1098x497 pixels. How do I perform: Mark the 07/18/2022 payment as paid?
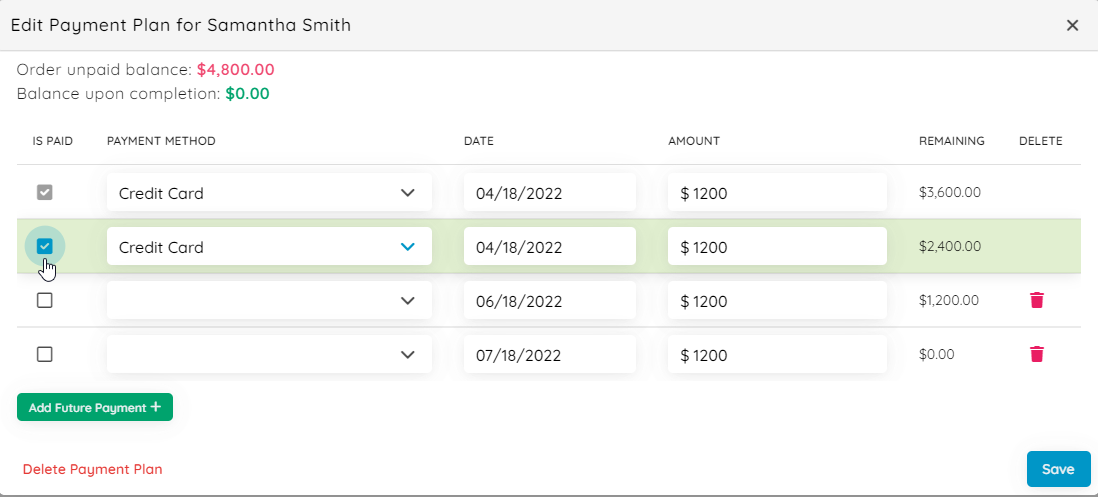click(45, 354)
